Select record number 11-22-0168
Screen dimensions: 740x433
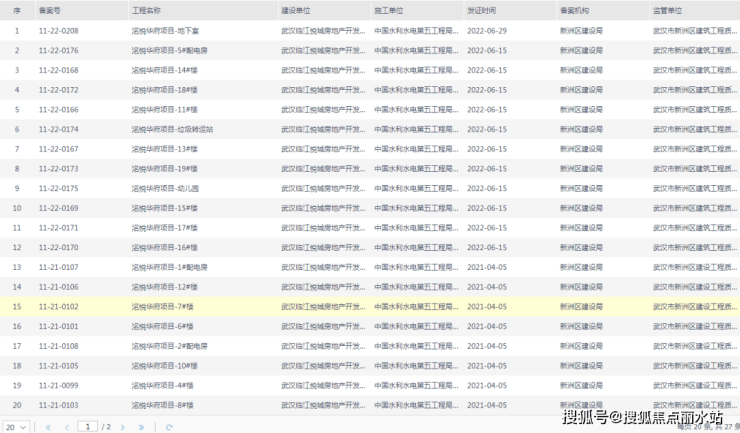click(x=59, y=70)
